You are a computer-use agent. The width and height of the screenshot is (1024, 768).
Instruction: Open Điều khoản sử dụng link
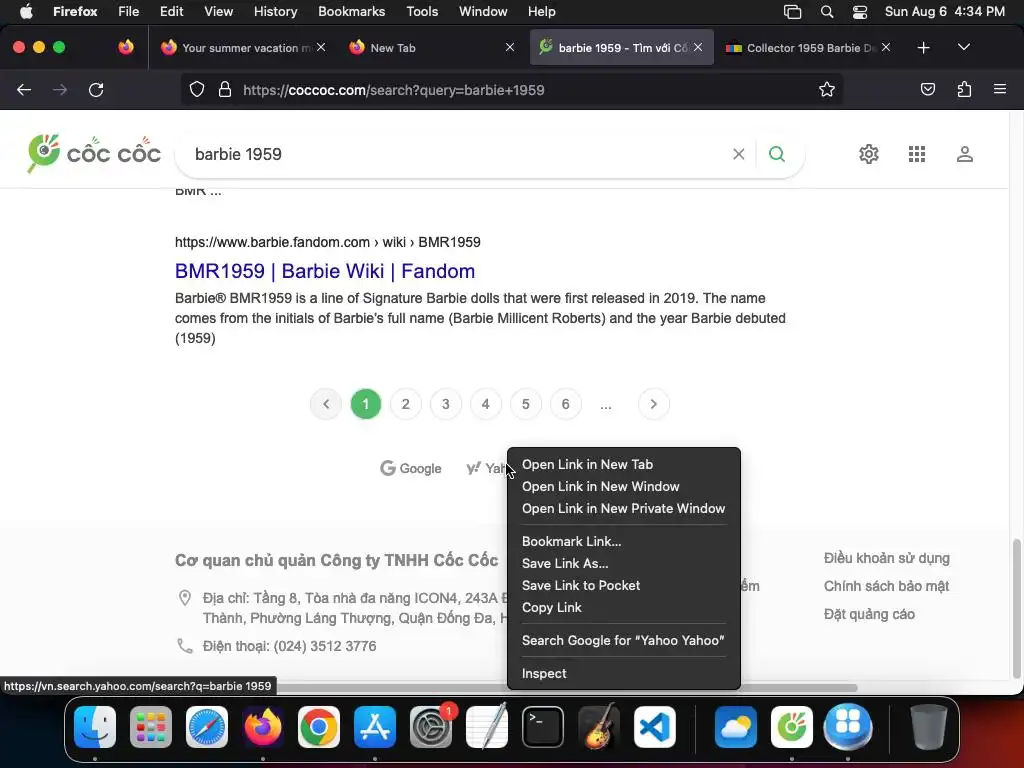click(x=886, y=558)
